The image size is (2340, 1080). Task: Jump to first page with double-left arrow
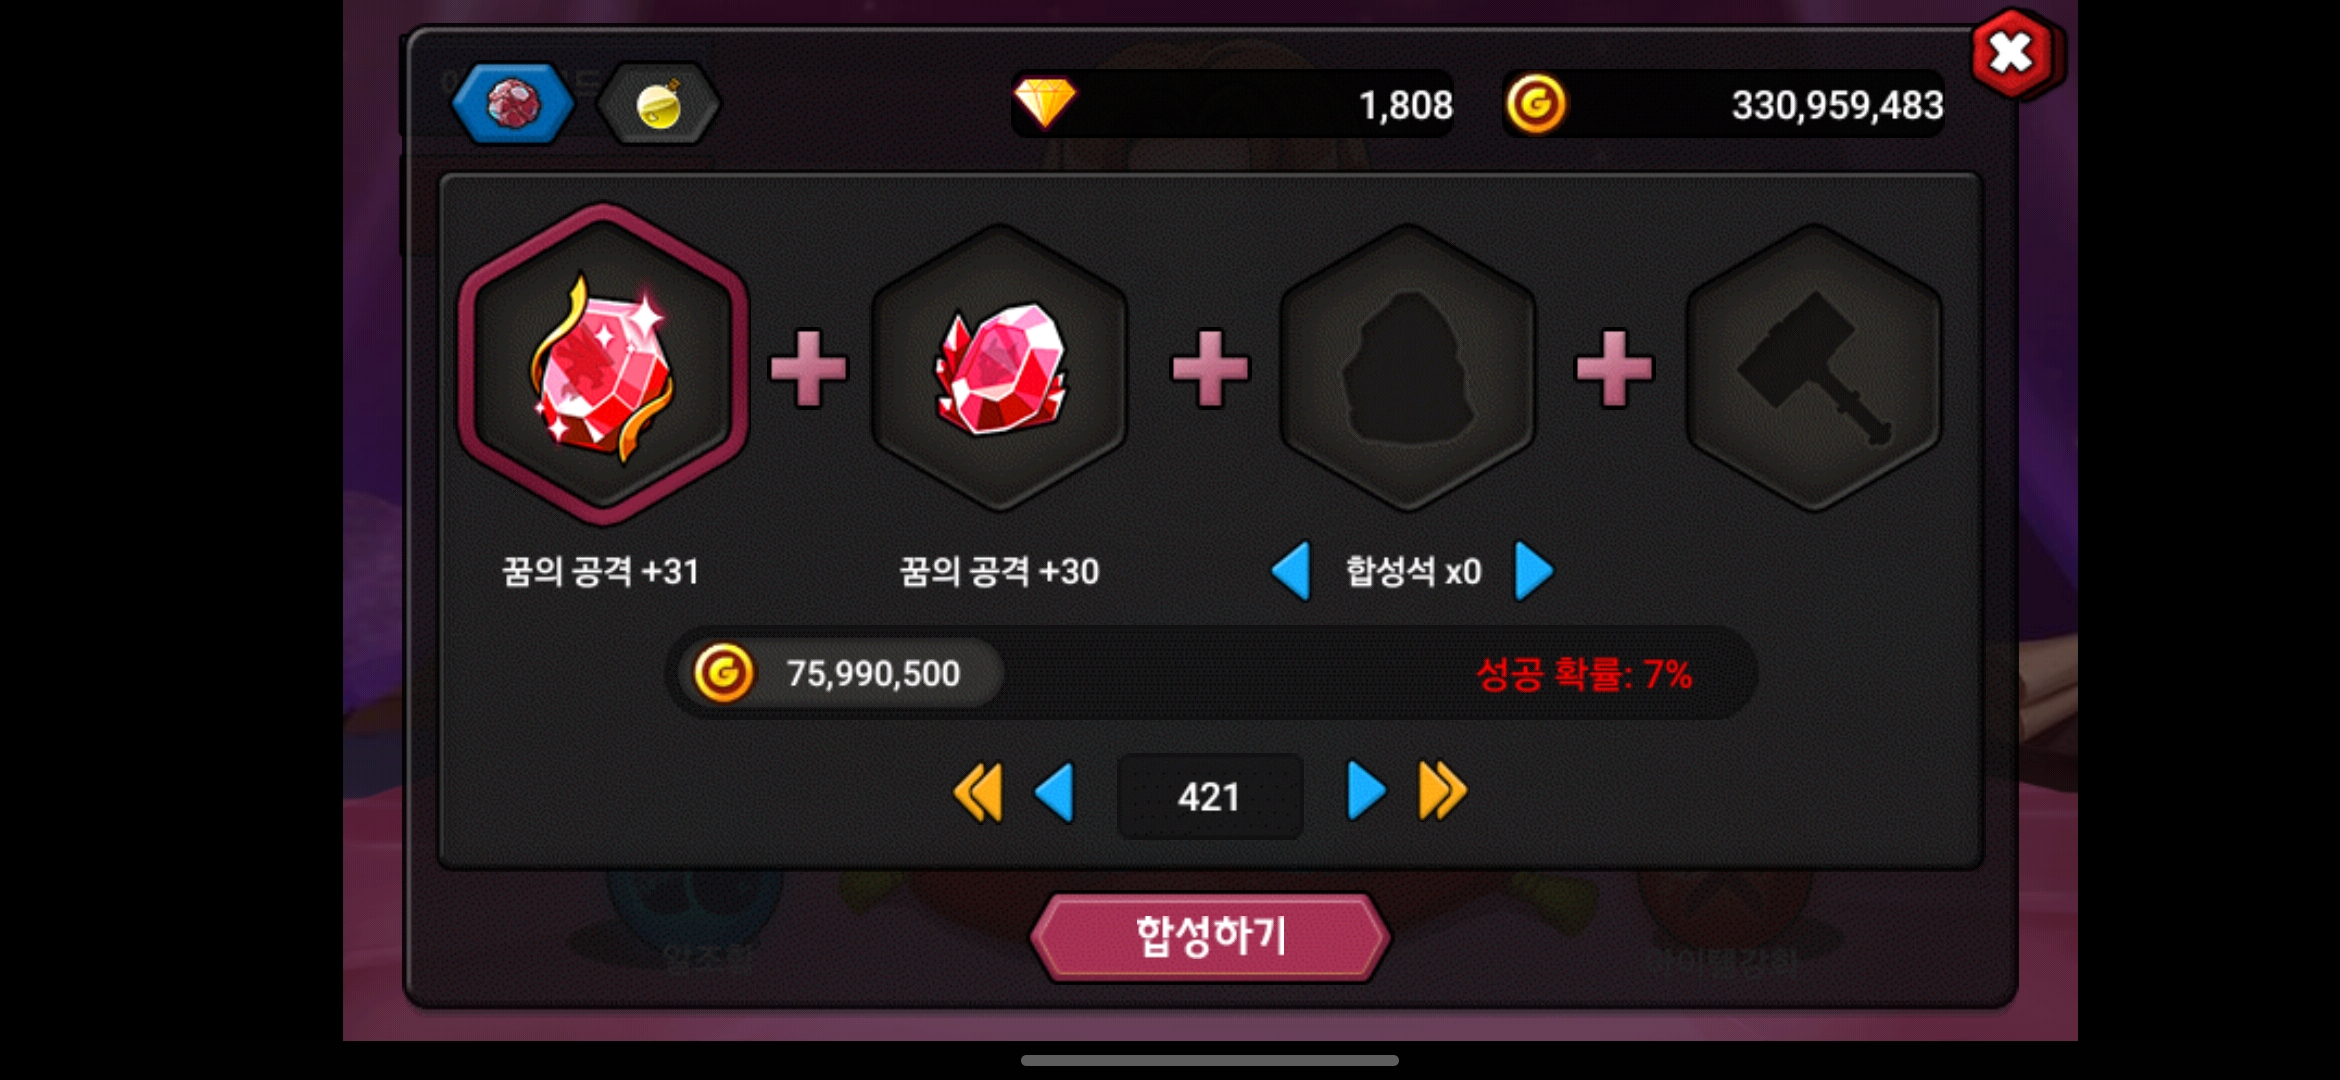(978, 793)
